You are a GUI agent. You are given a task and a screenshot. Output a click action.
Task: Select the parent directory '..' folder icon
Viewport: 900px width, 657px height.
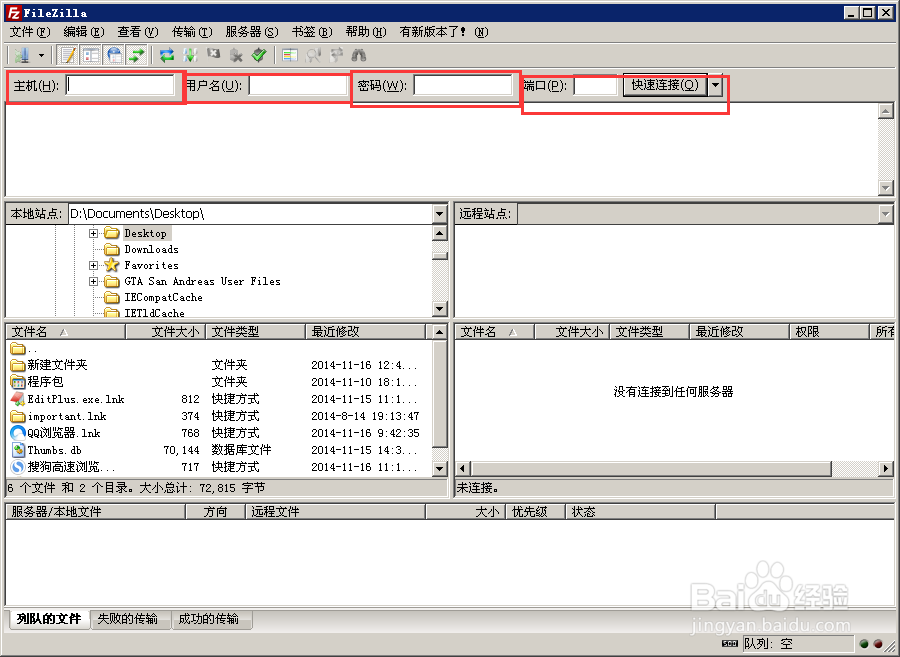(x=18, y=348)
